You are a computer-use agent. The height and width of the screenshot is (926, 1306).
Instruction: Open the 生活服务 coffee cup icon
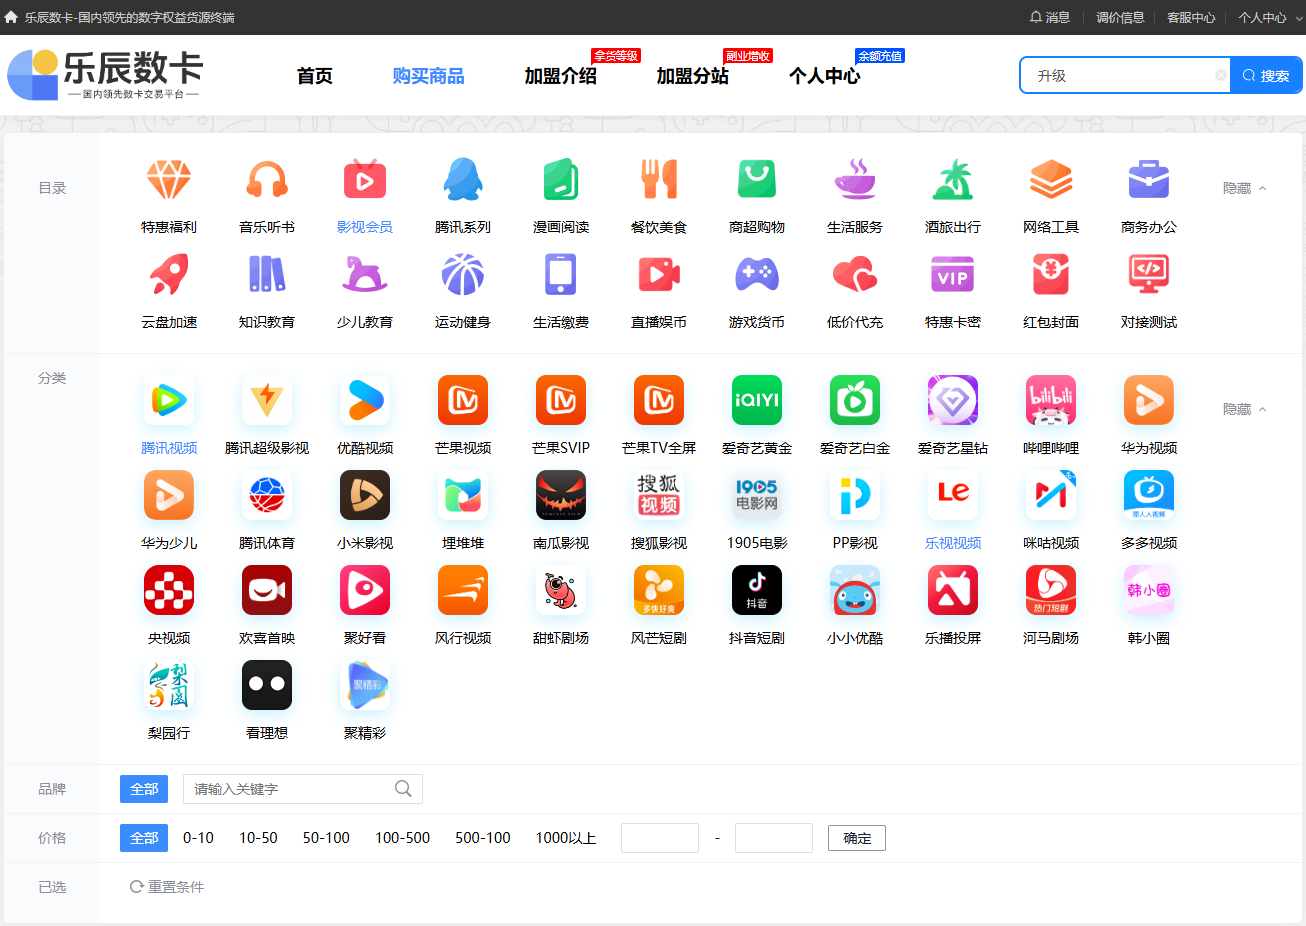coord(855,180)
